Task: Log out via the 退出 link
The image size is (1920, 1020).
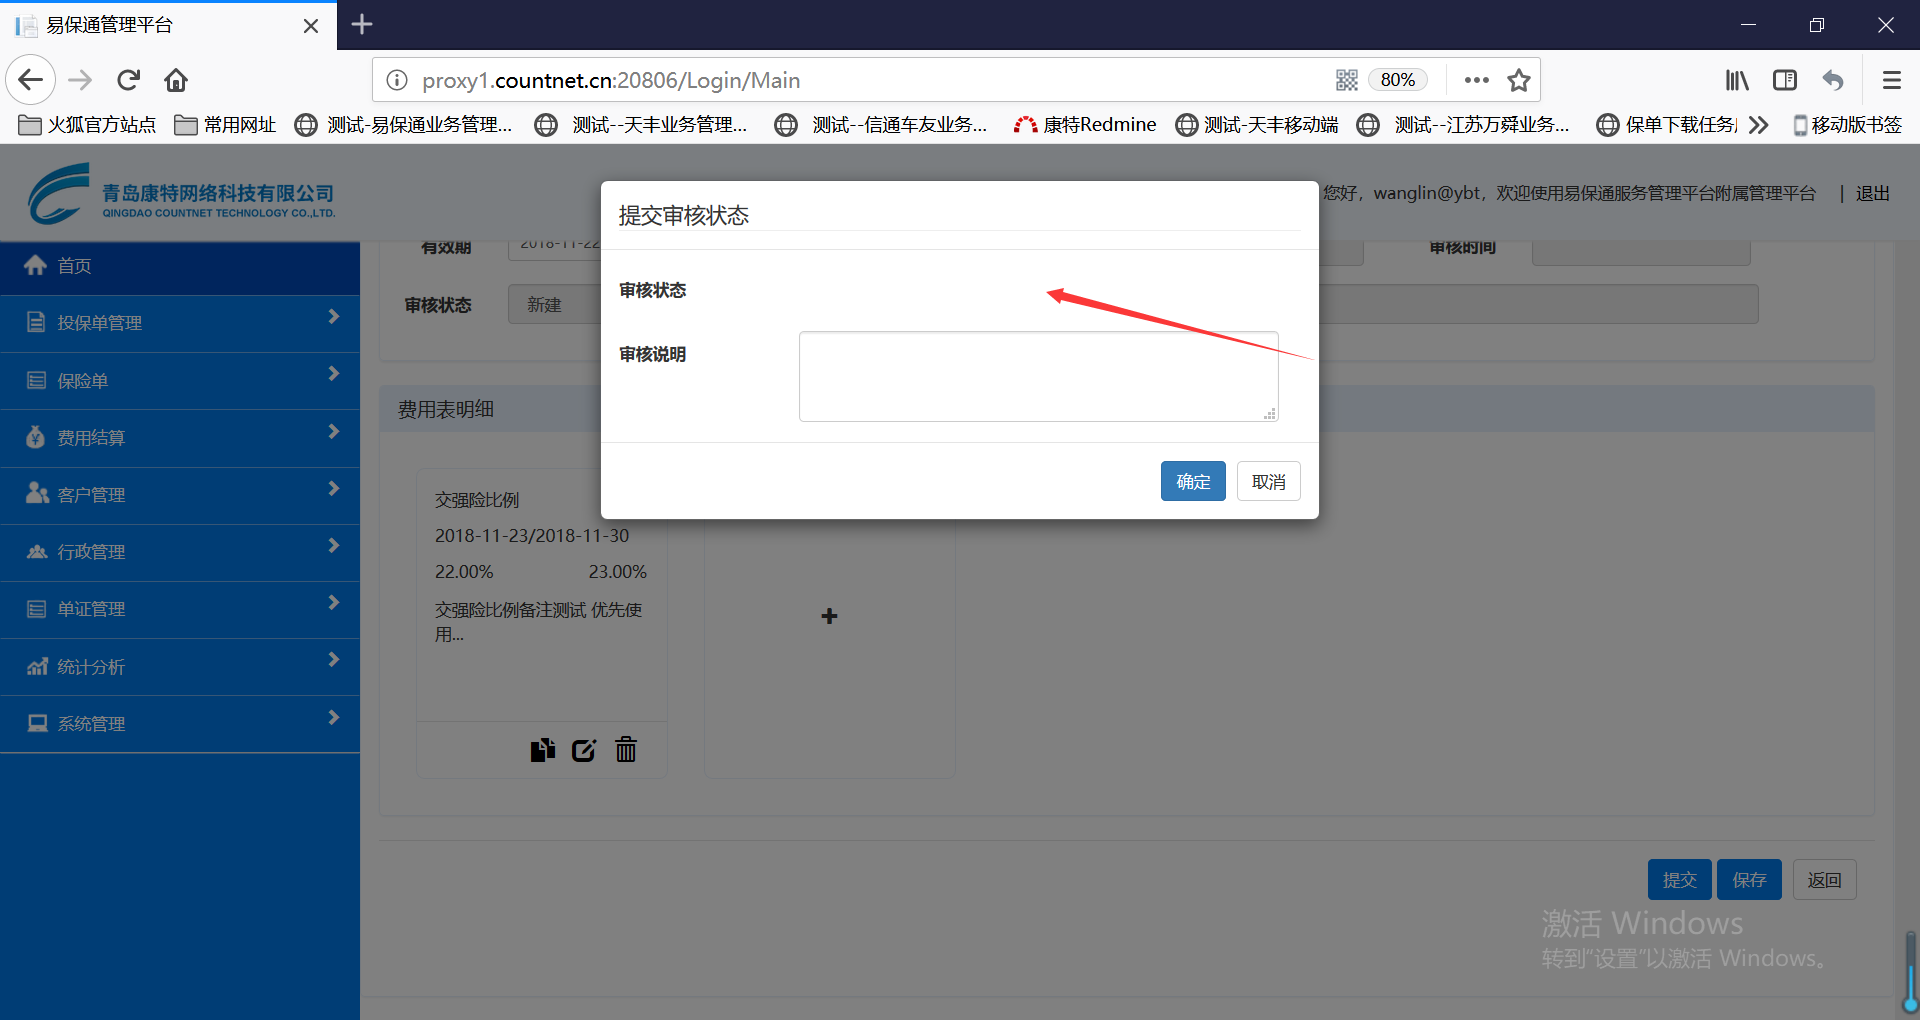Action: [1873, 194]
